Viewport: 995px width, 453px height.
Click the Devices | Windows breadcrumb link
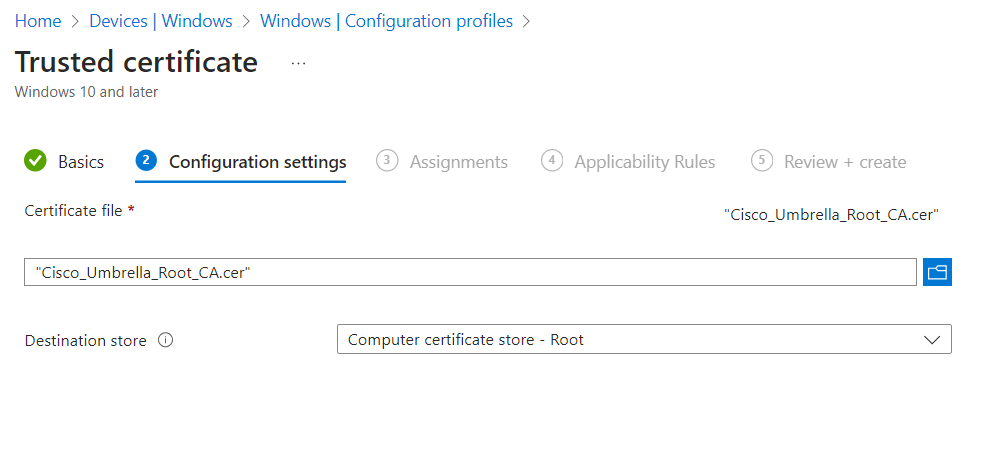click(160, 21)
